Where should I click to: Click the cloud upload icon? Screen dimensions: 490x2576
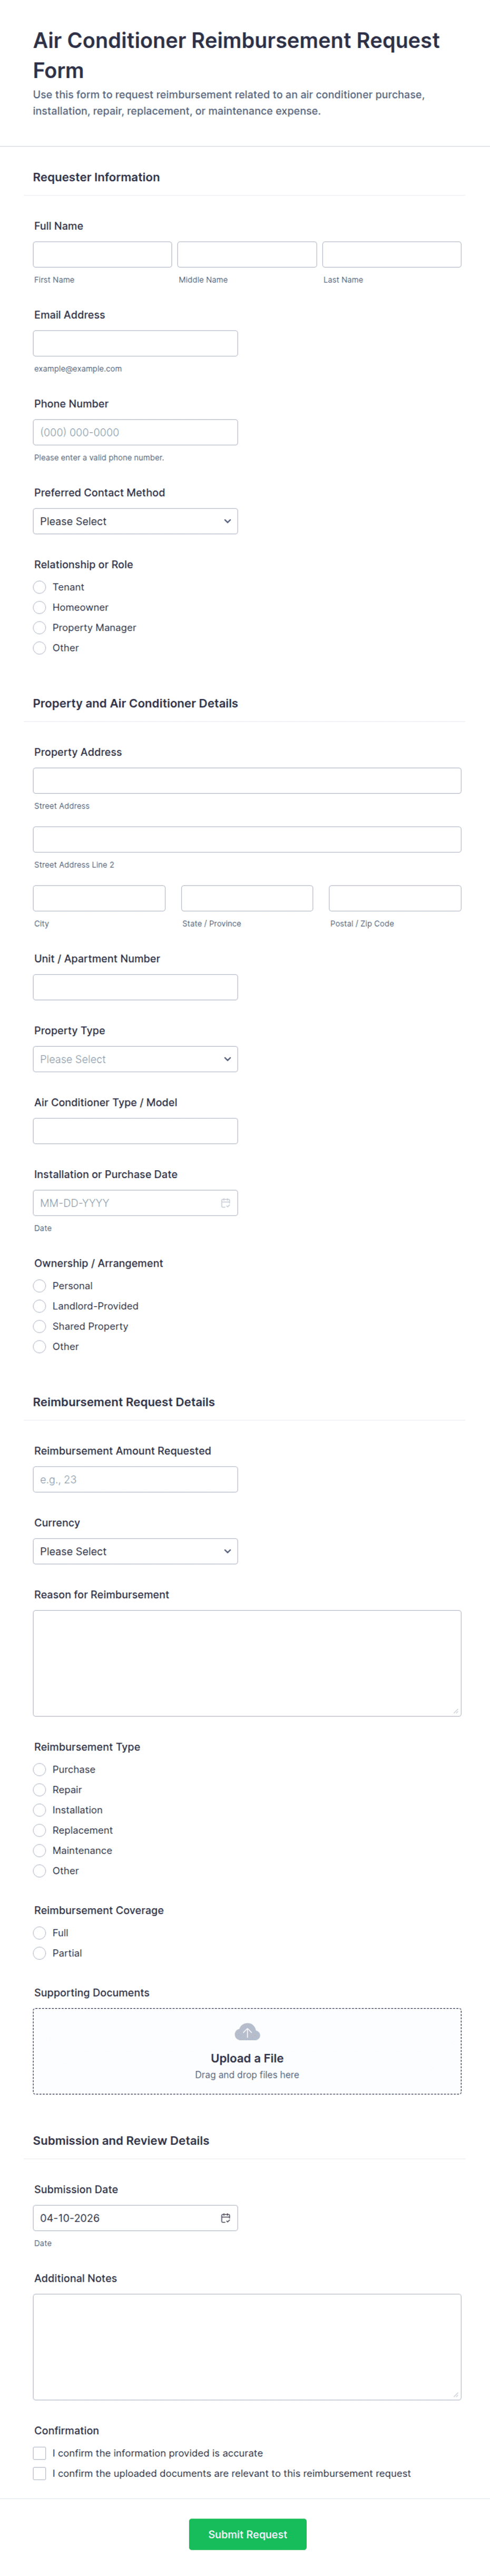(247, 2032)
